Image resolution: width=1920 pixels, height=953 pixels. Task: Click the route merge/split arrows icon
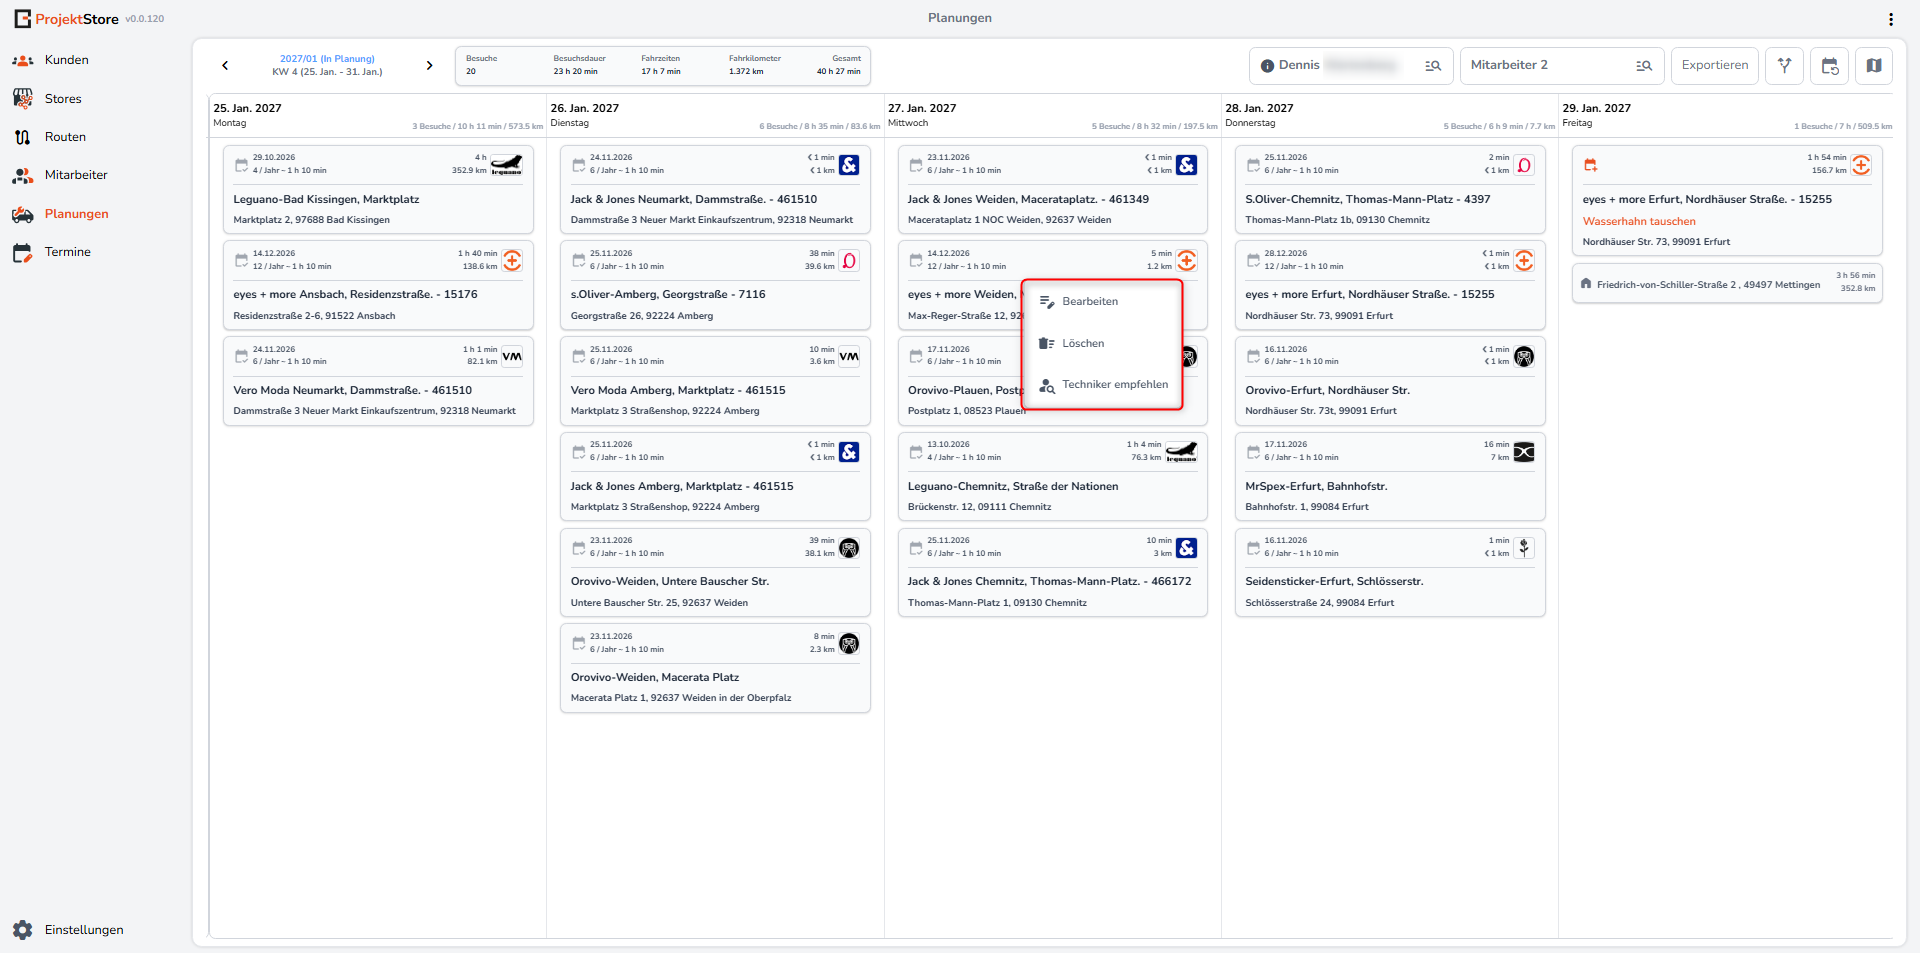[1784, 66]
